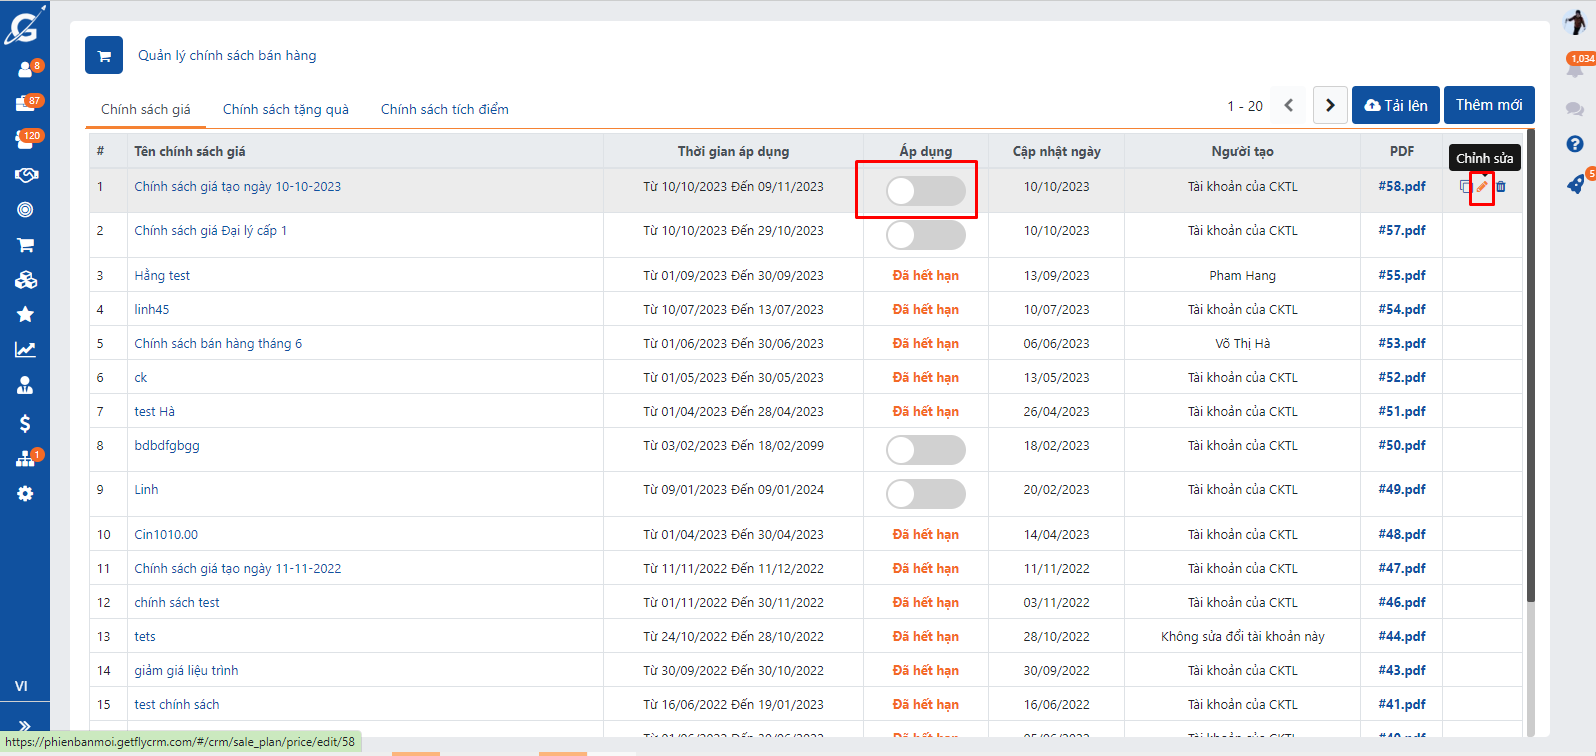Click the dollar sign icon in left sidebar
Screen dimensions: 1596x756
pyautogui.click(x=25, y=423)
